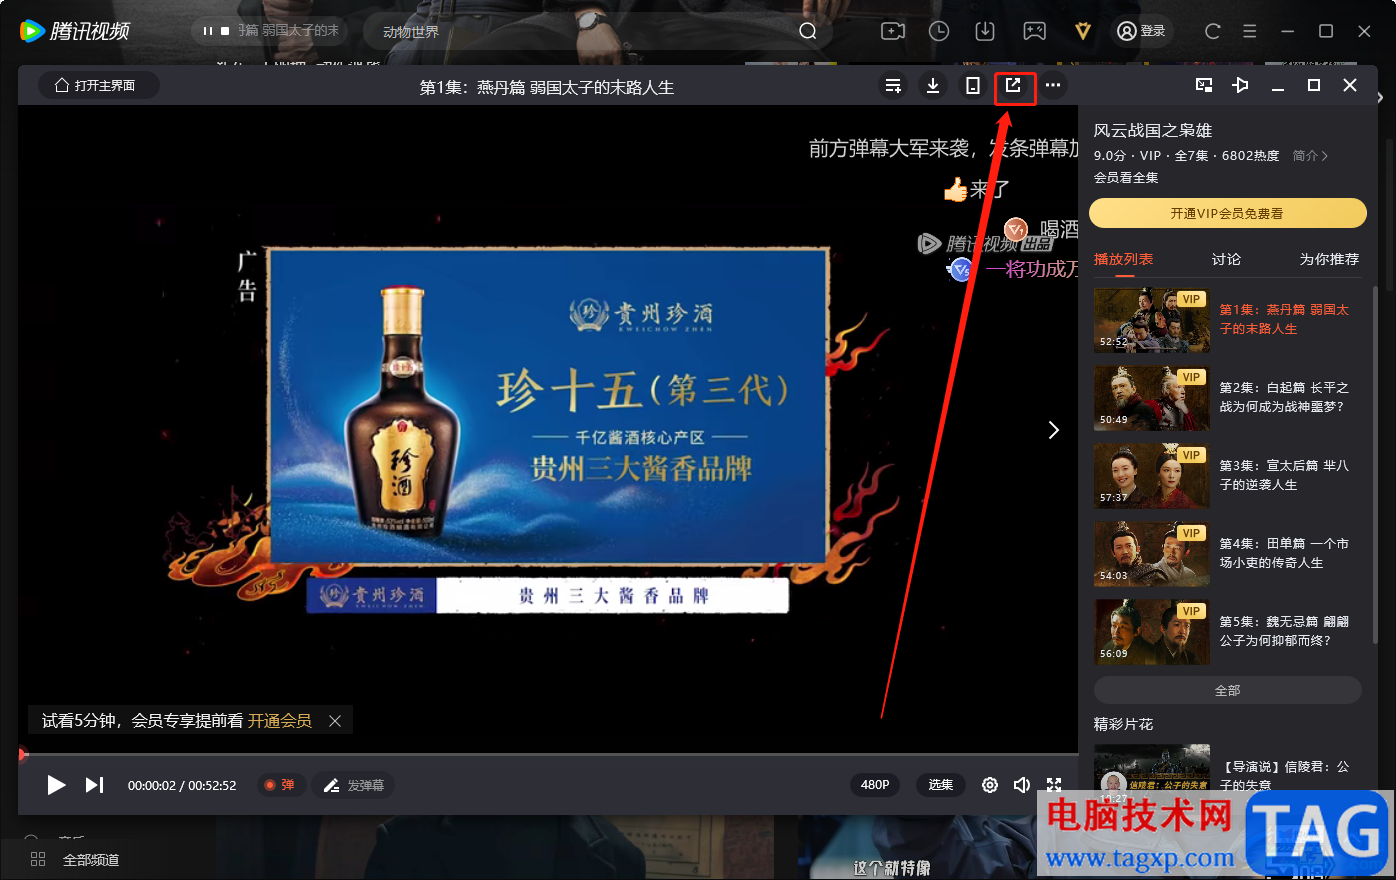Image resolution: width=1396 pixels, height=880 pixels.
Task: Open episode 2 thumbnail 50:49
Action: (1152, 398)
